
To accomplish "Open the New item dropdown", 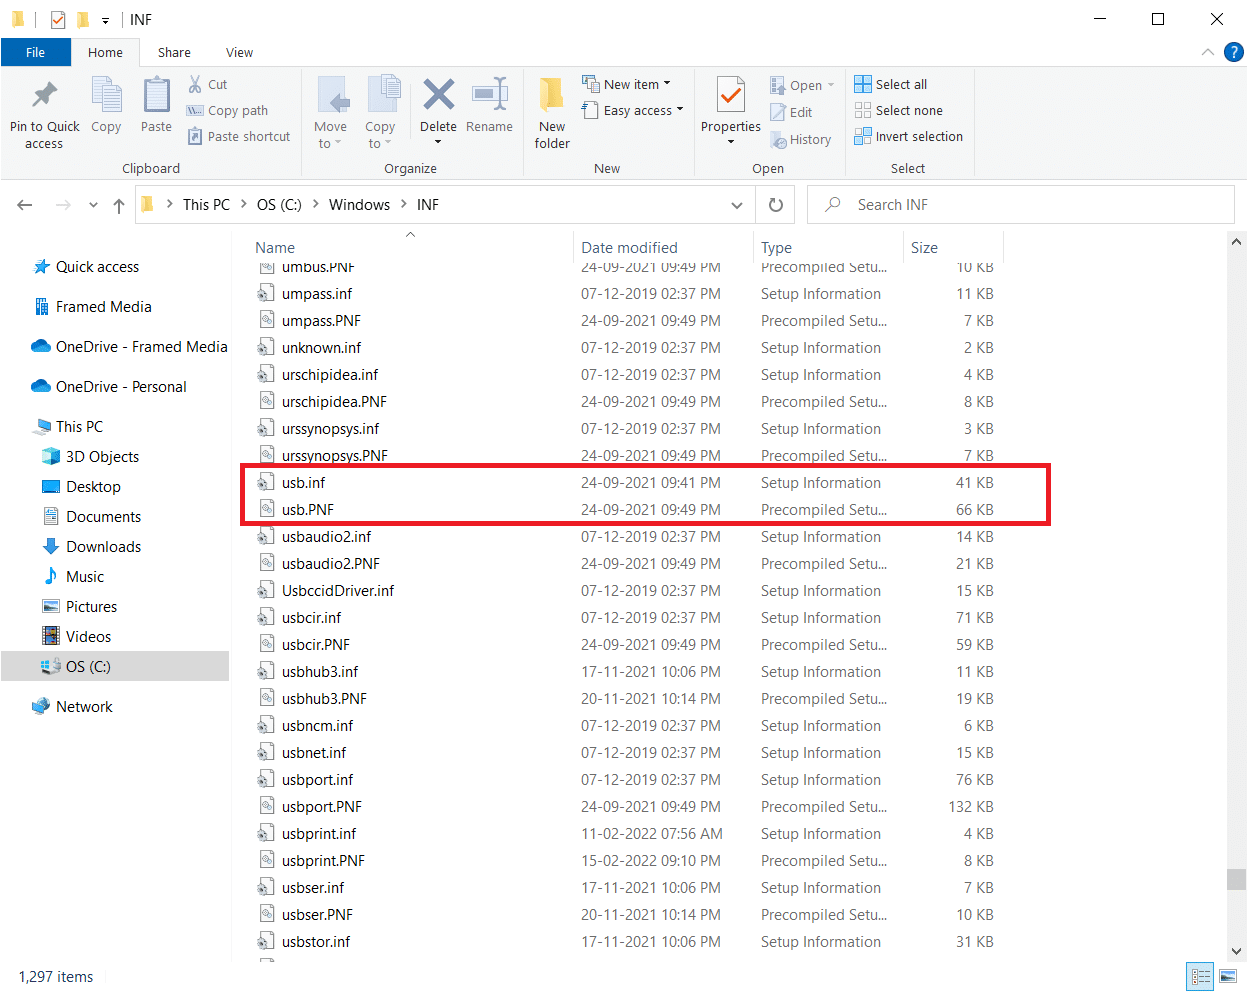I will coord(627,84).
